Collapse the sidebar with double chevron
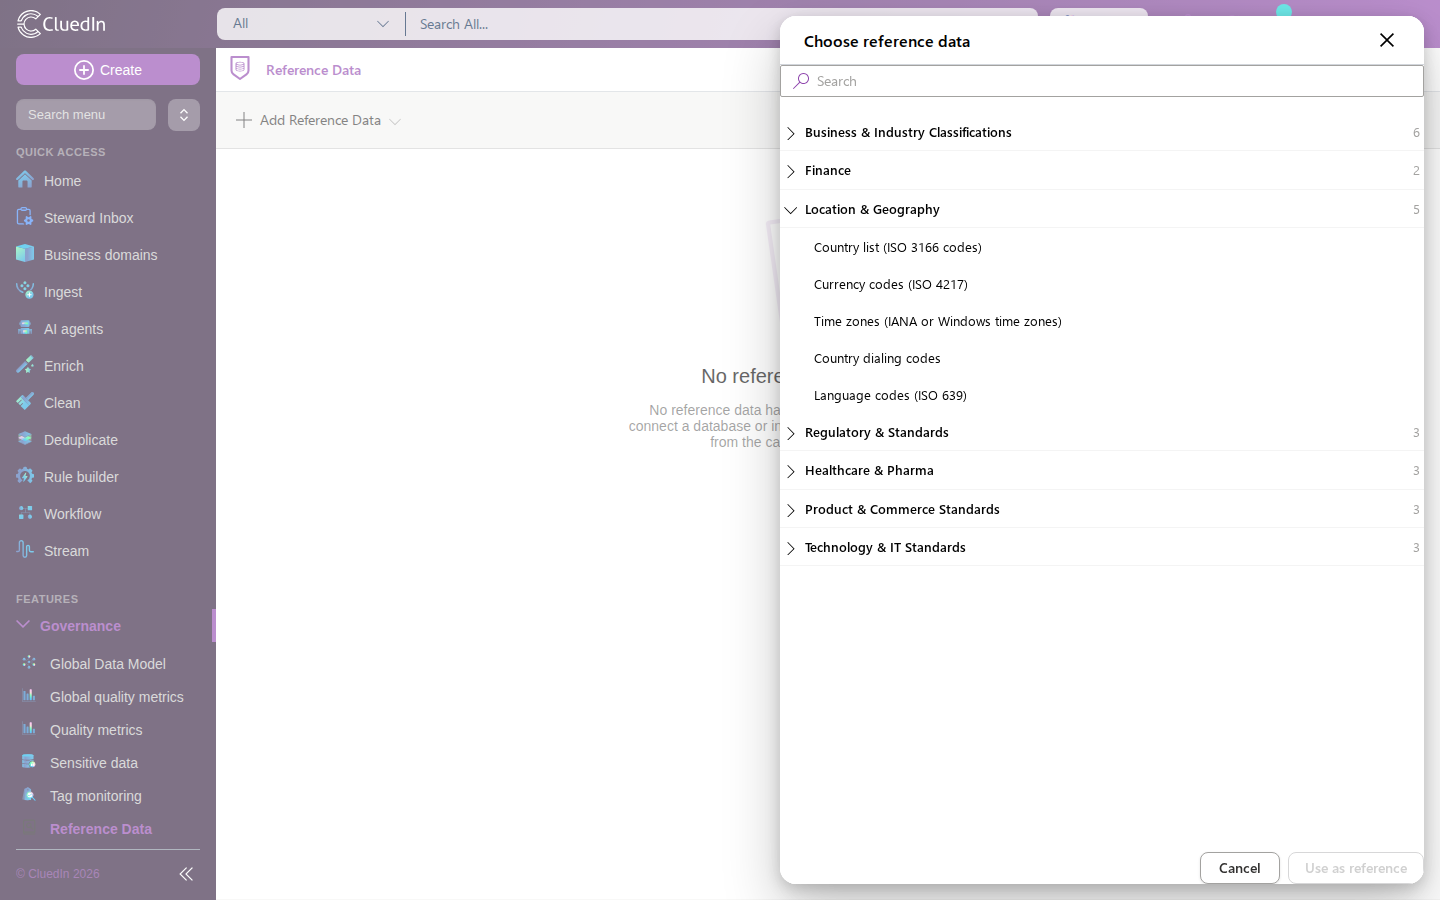Image resolution: width=1440 pixels, height=900 pixels. 186,874
